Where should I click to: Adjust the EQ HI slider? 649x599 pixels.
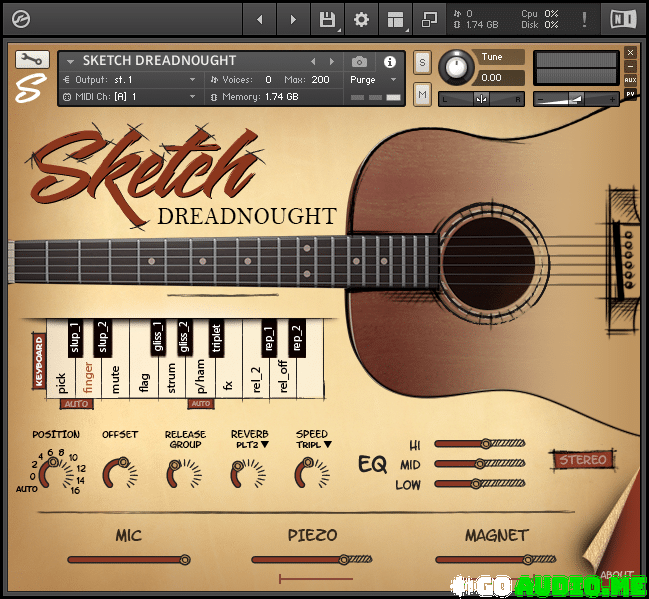tap(480, 444)
